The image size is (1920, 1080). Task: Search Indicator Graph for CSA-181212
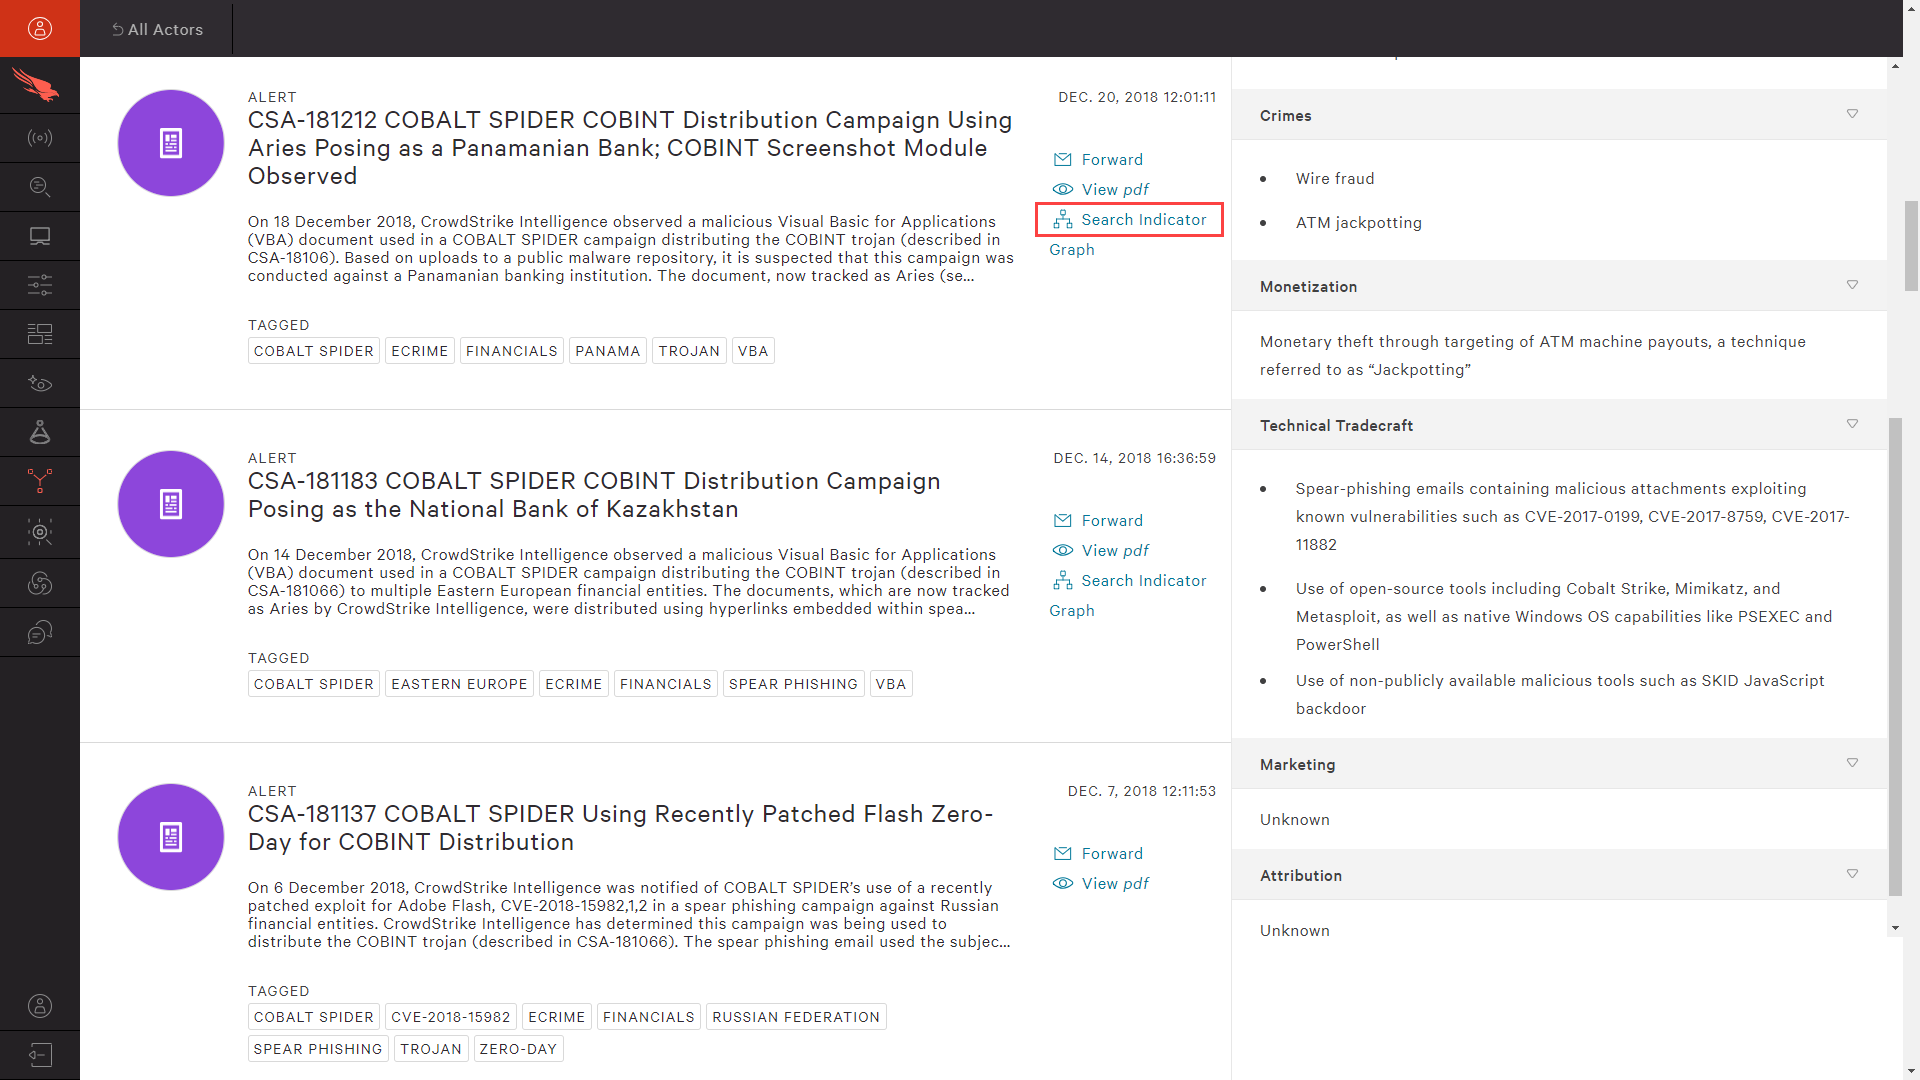(1129, 220)
